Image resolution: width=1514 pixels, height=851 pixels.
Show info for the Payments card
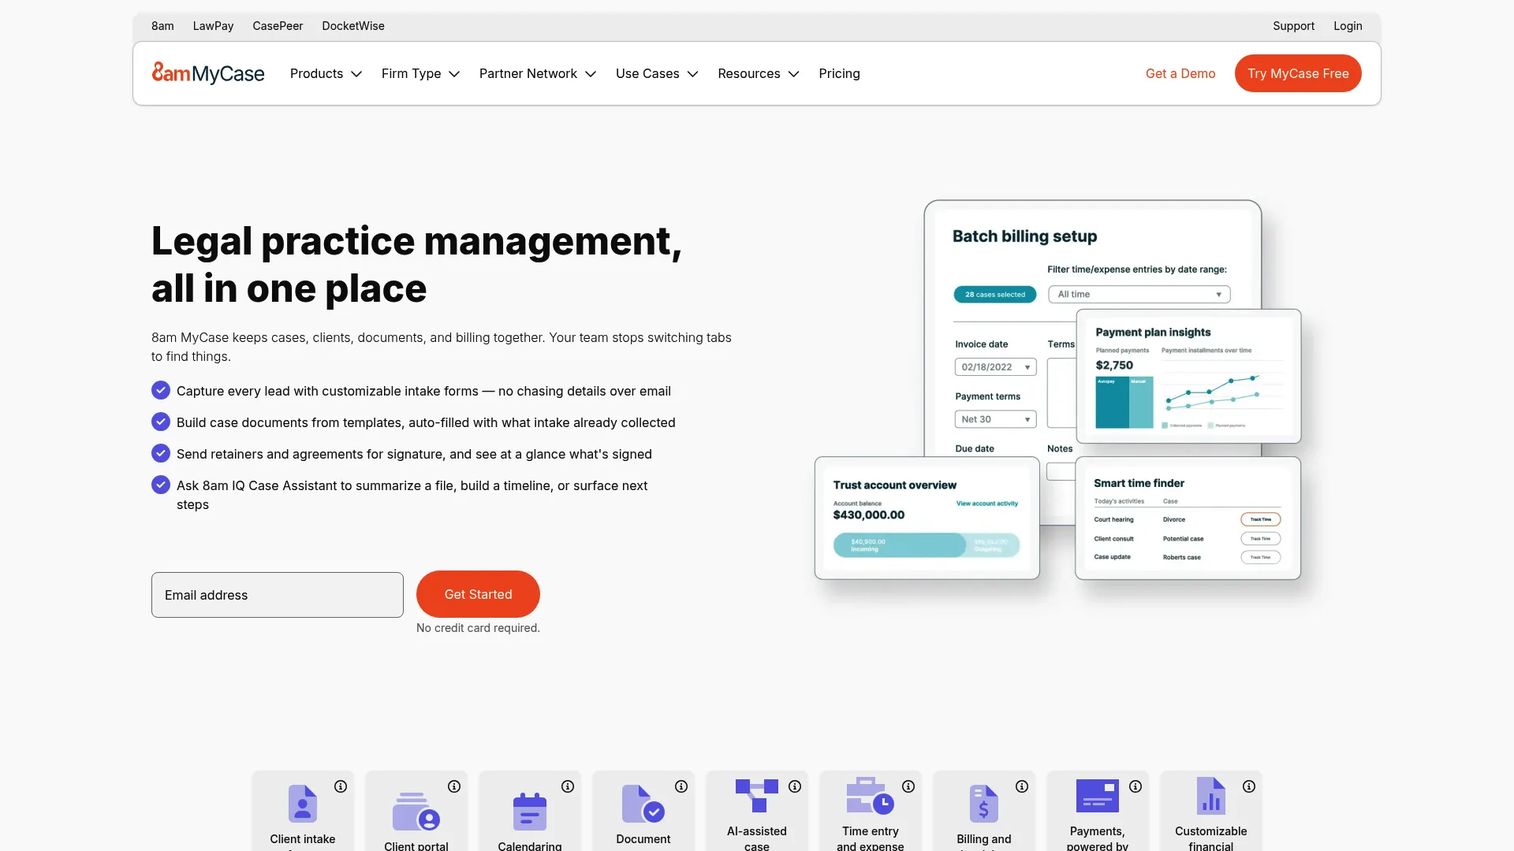tap(1135, 787)
